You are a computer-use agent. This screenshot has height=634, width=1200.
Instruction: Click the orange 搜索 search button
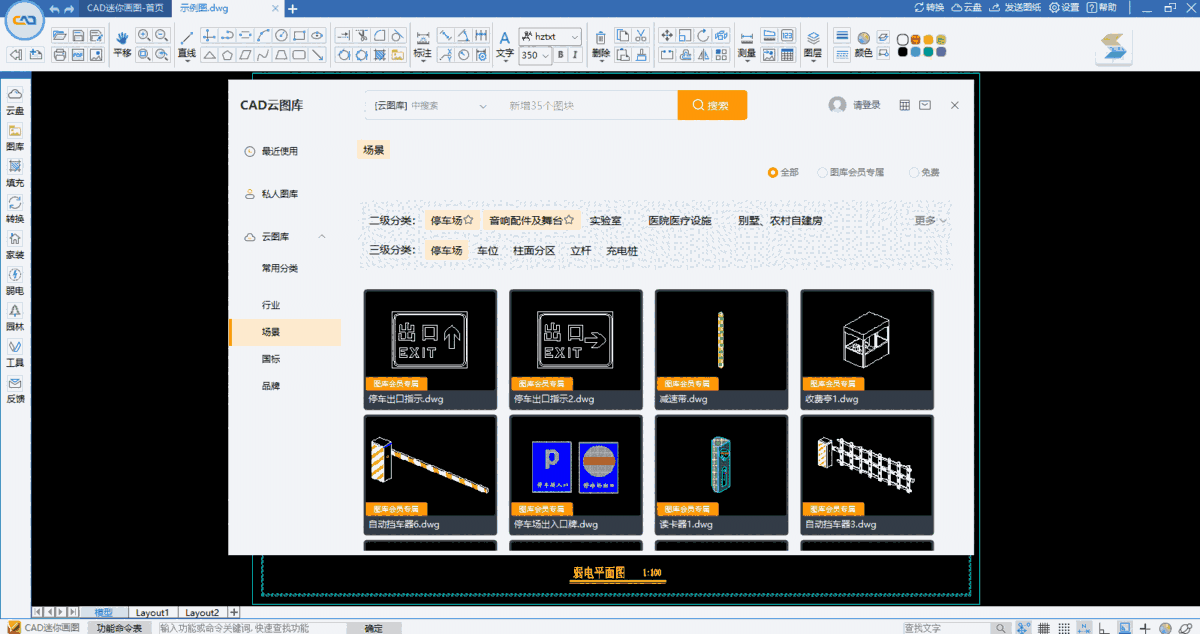click(711, 104)
